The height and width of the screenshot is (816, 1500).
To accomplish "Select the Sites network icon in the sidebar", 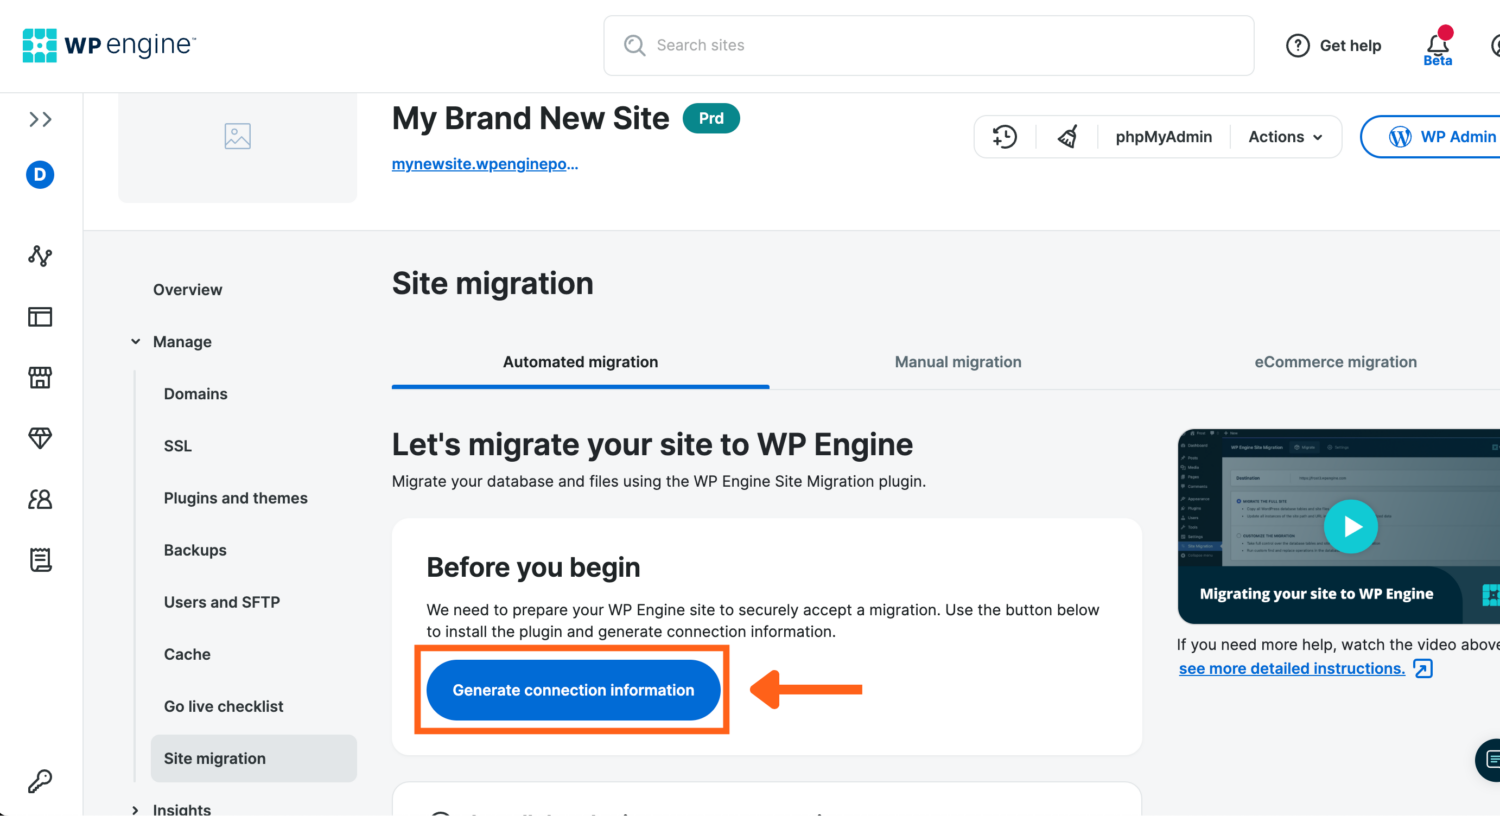I will (40, 255).
